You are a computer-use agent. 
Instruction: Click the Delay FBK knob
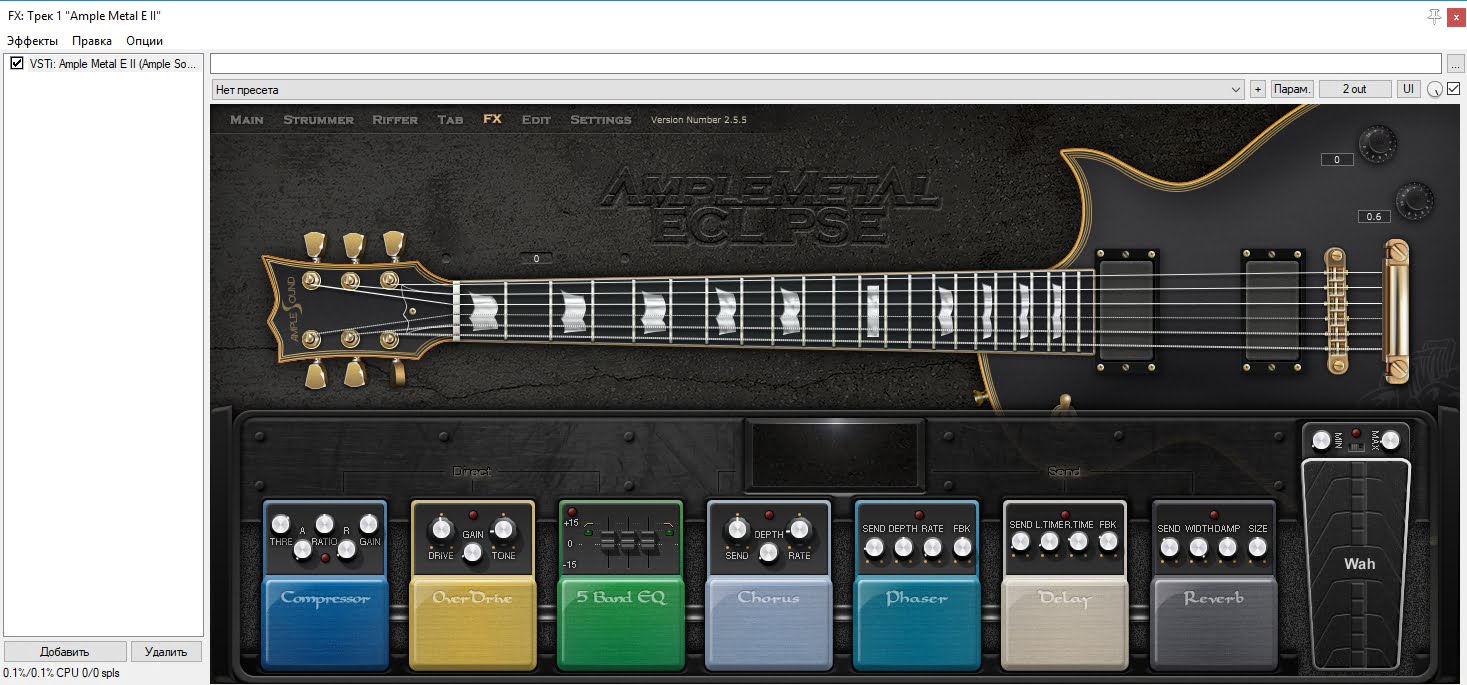pyautogui.click(x=1108, y=541)
